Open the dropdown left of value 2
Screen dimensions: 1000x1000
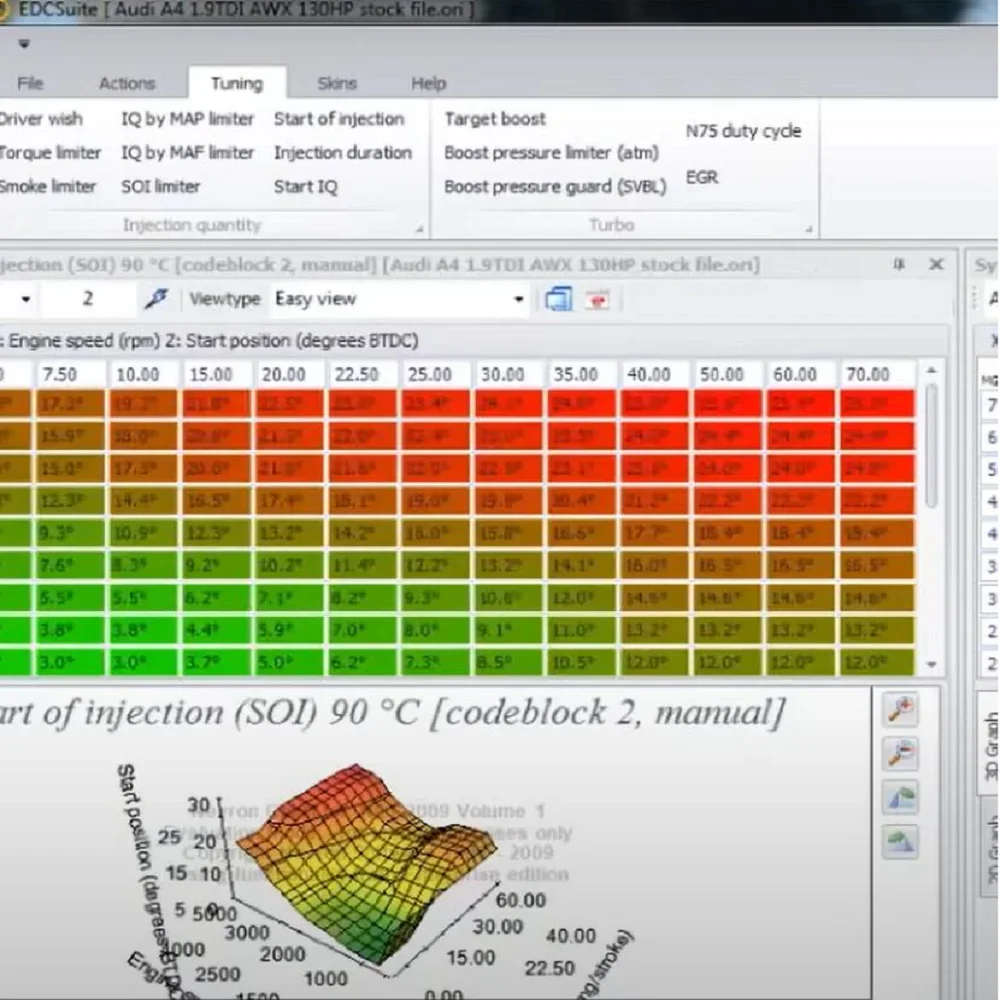click(x=25, y=299)
